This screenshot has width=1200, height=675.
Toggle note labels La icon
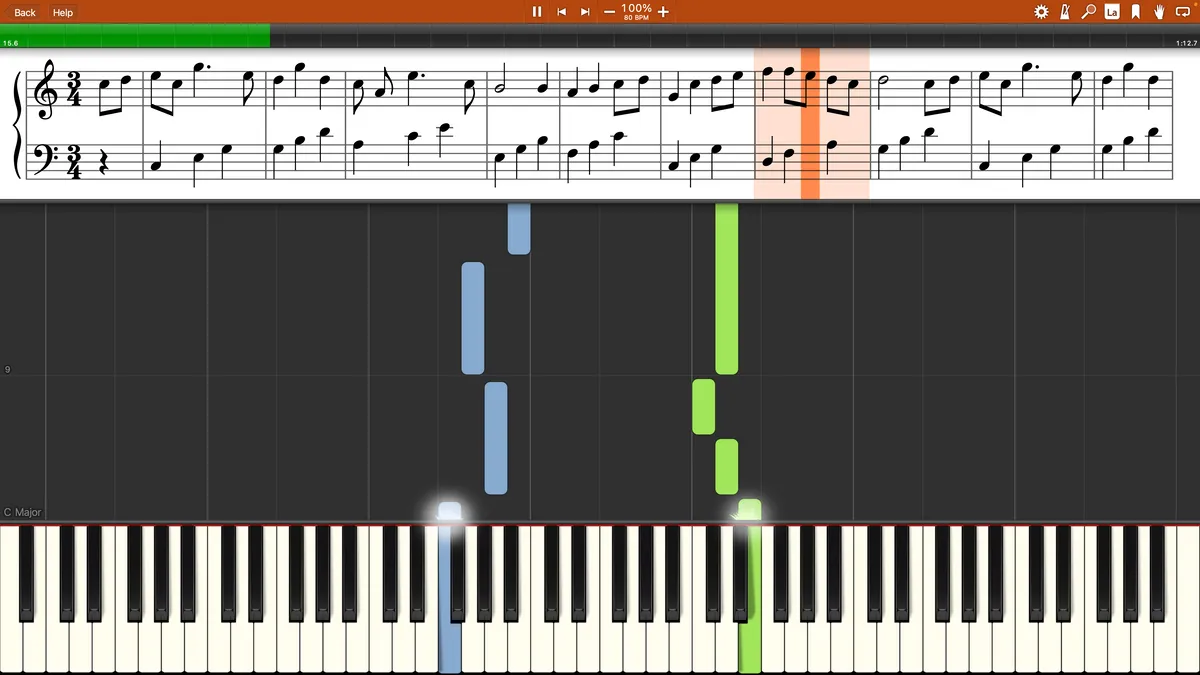click(x=1112, y=12)
